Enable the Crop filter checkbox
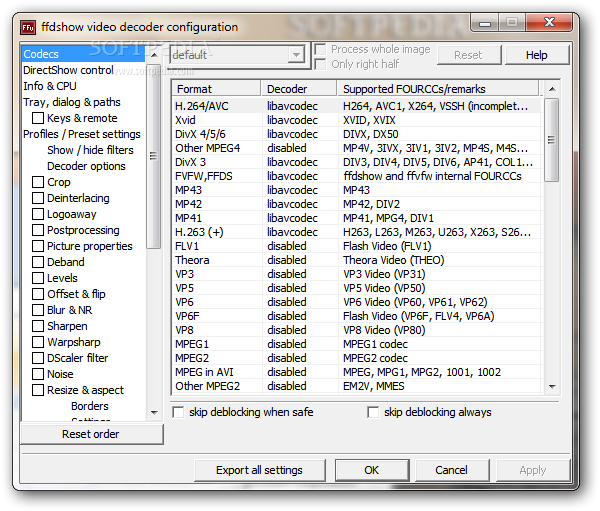600x511 pixels. point(38,182)
